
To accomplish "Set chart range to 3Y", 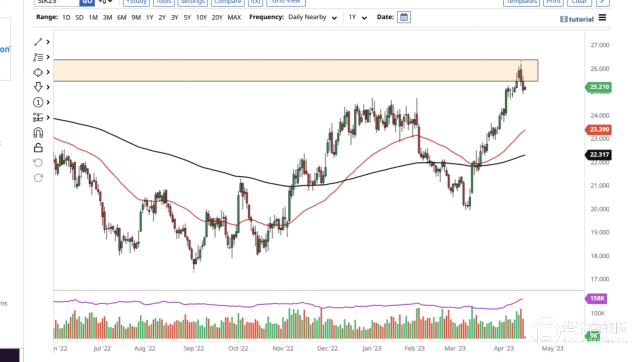I will (174, 17).
